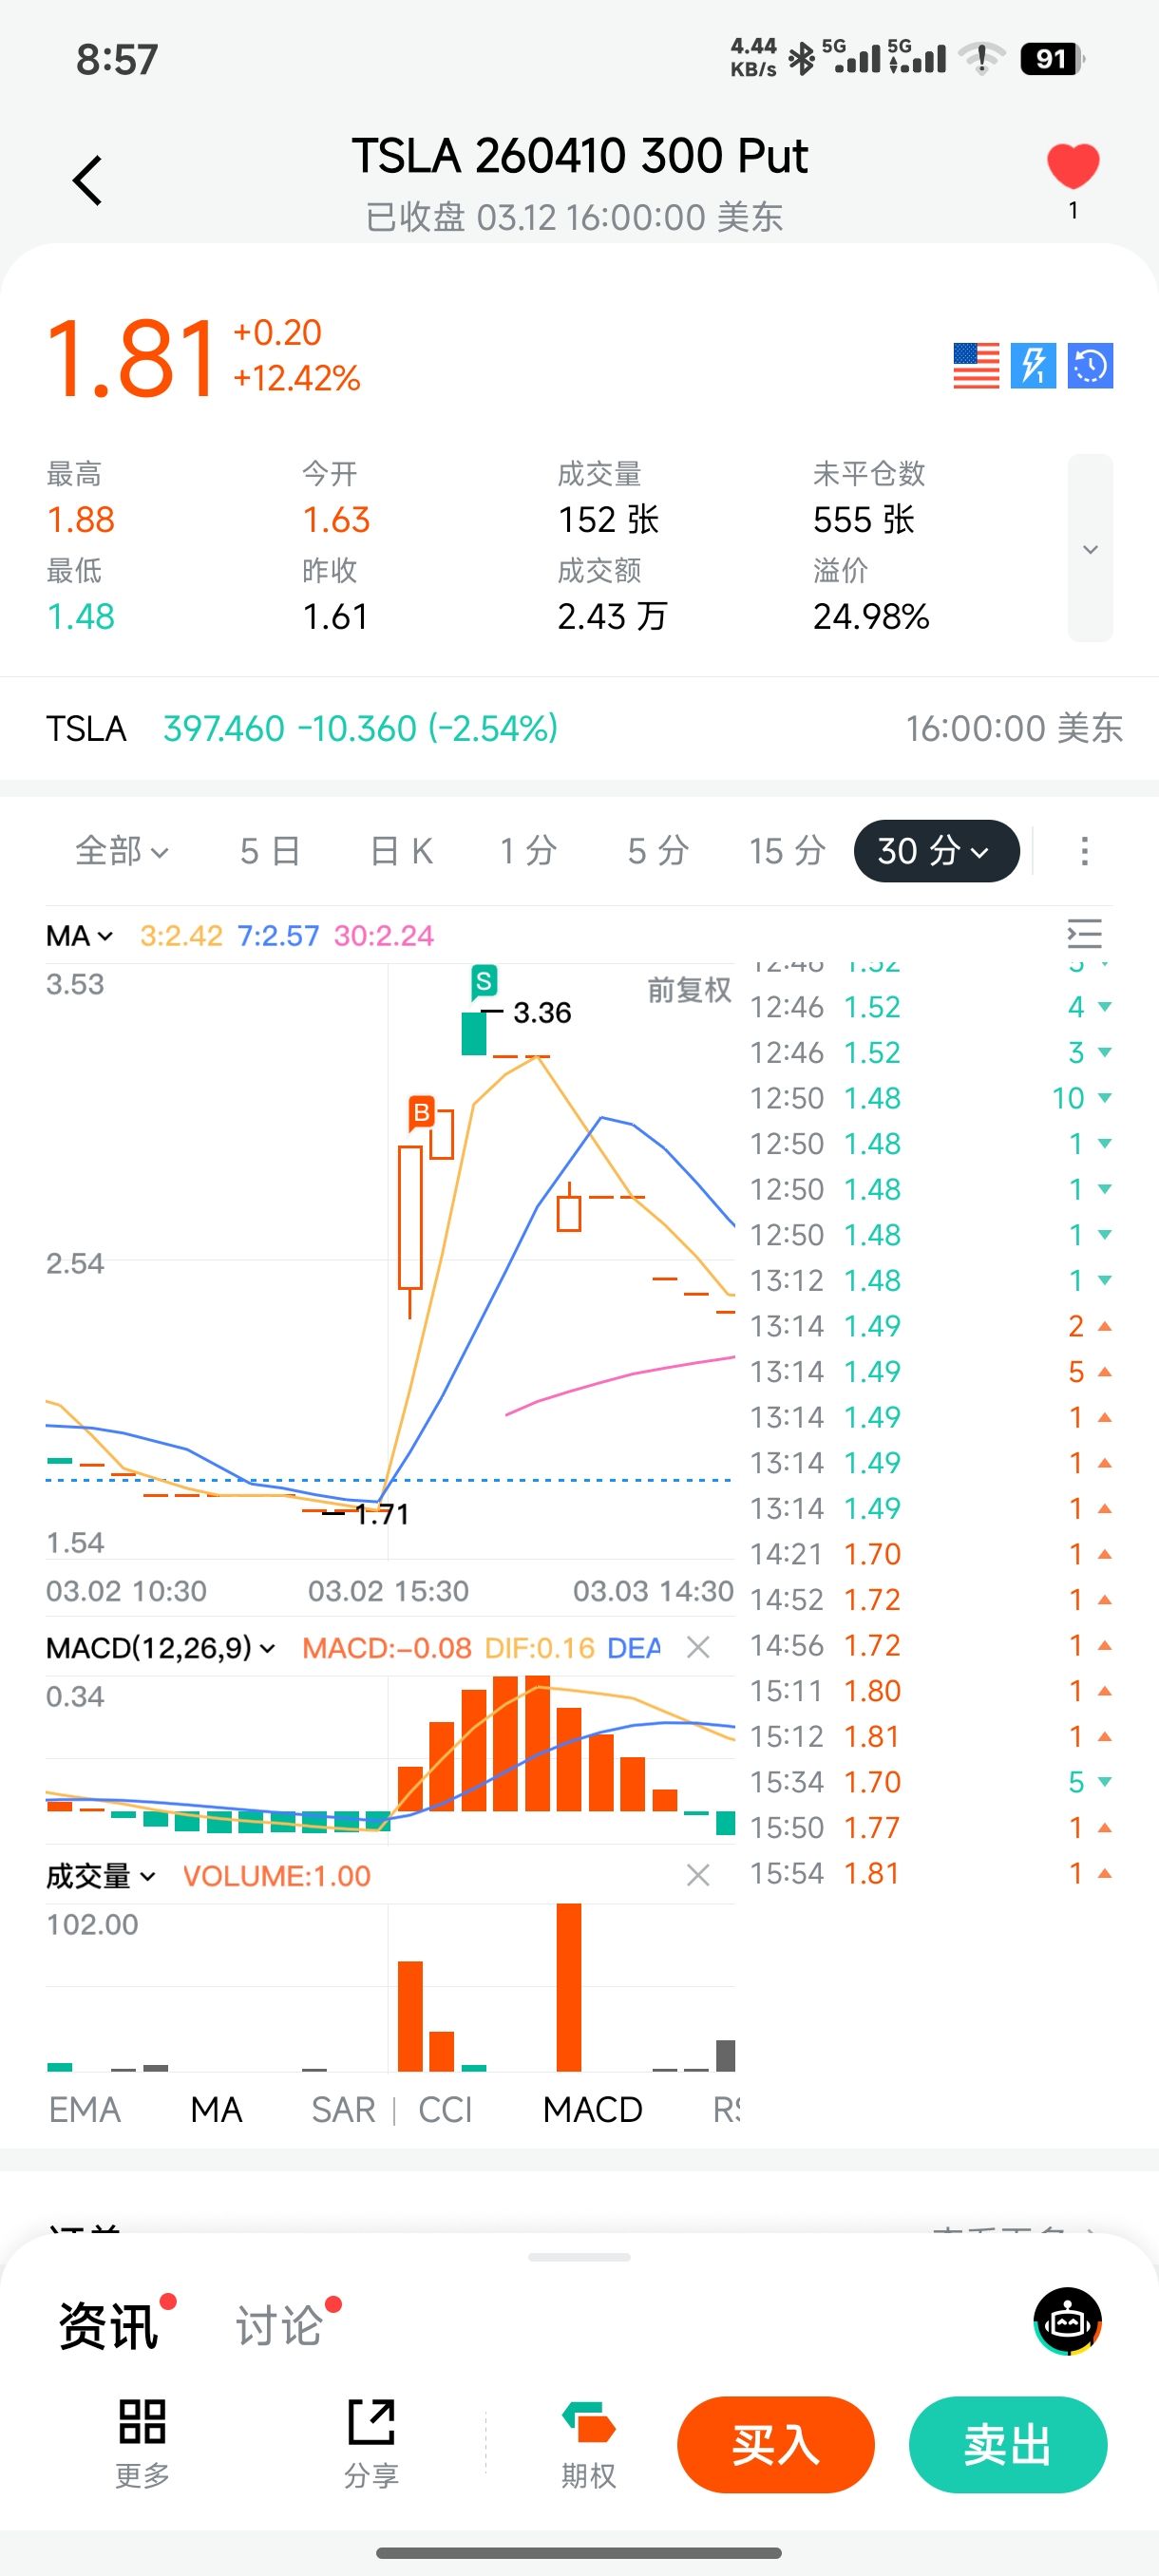Toggle the trade list panel icon
This screenshot has width=1159, height=2576.
pos(1084,934)
